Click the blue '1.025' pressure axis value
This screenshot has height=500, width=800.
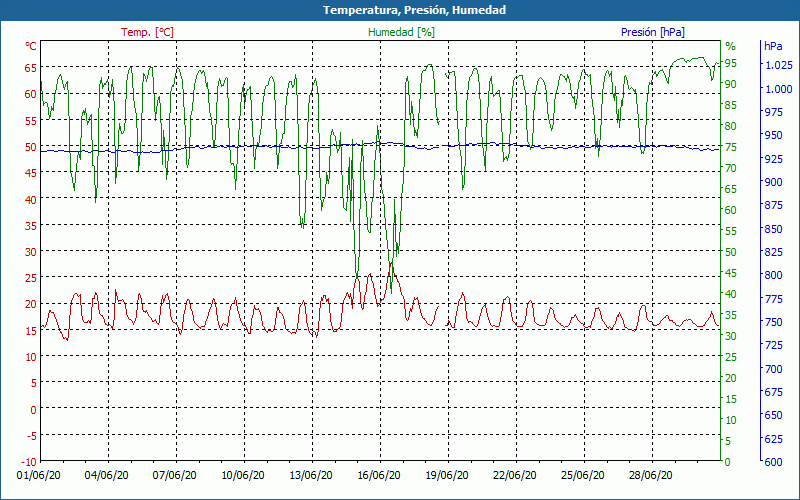pyautogui.click(x=779, y=65)
